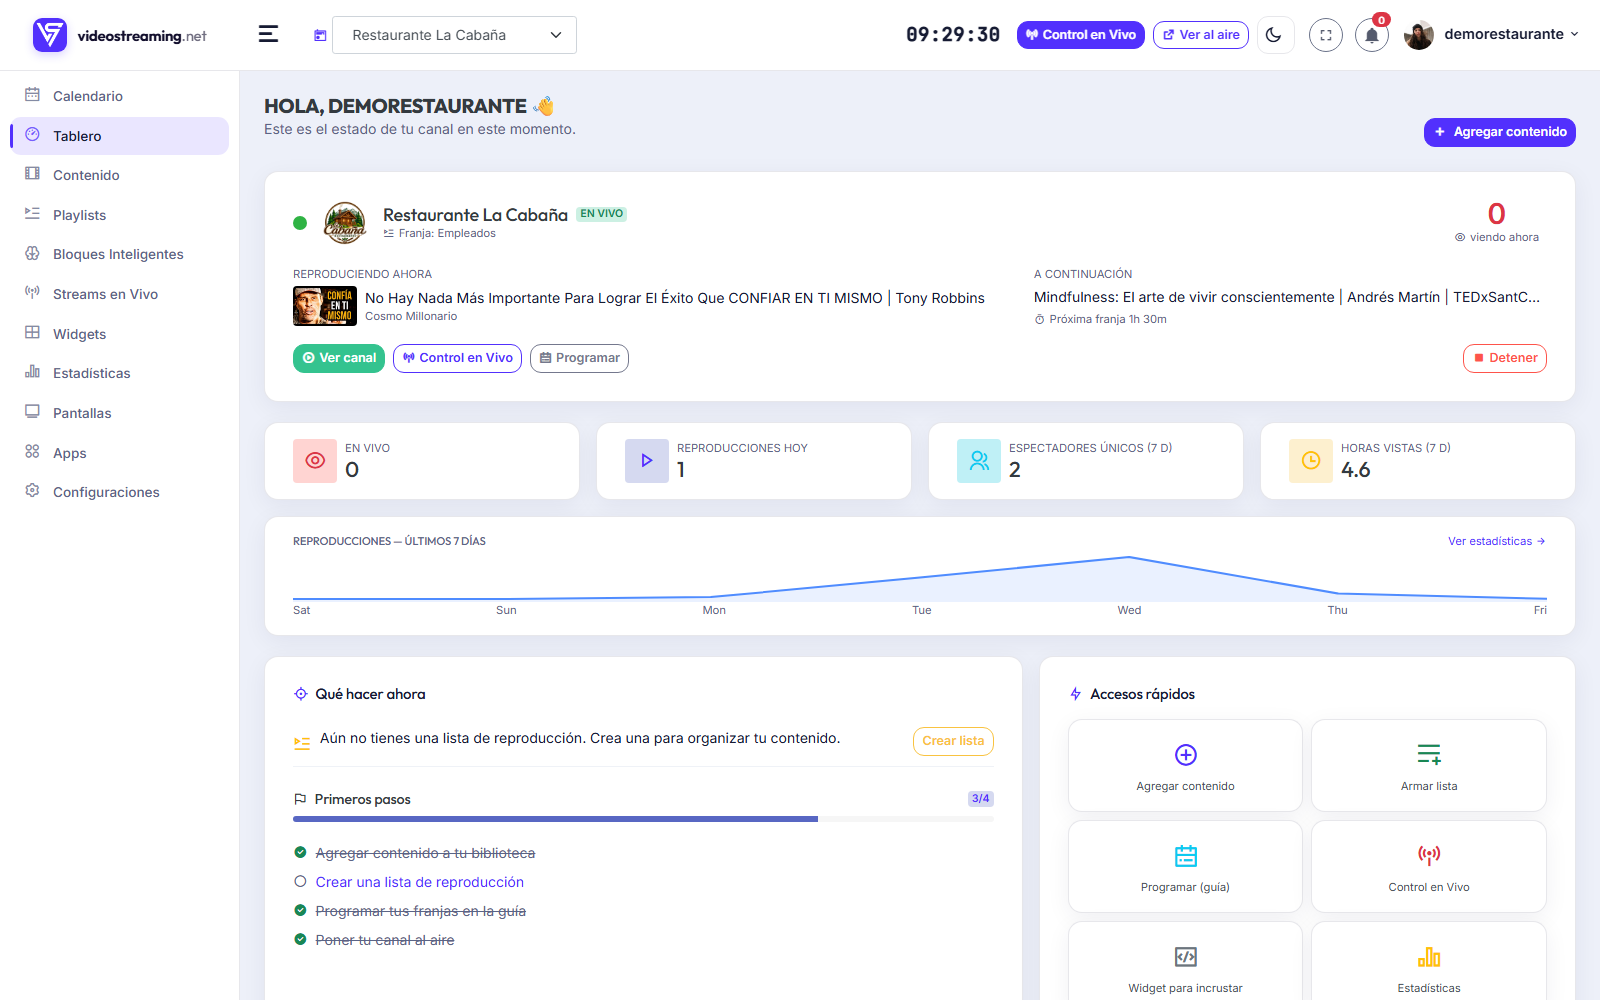The height and width of the screenshot is (1000, 1600).
Task: Open Streams en Vivo section
Action: (120, 294)
